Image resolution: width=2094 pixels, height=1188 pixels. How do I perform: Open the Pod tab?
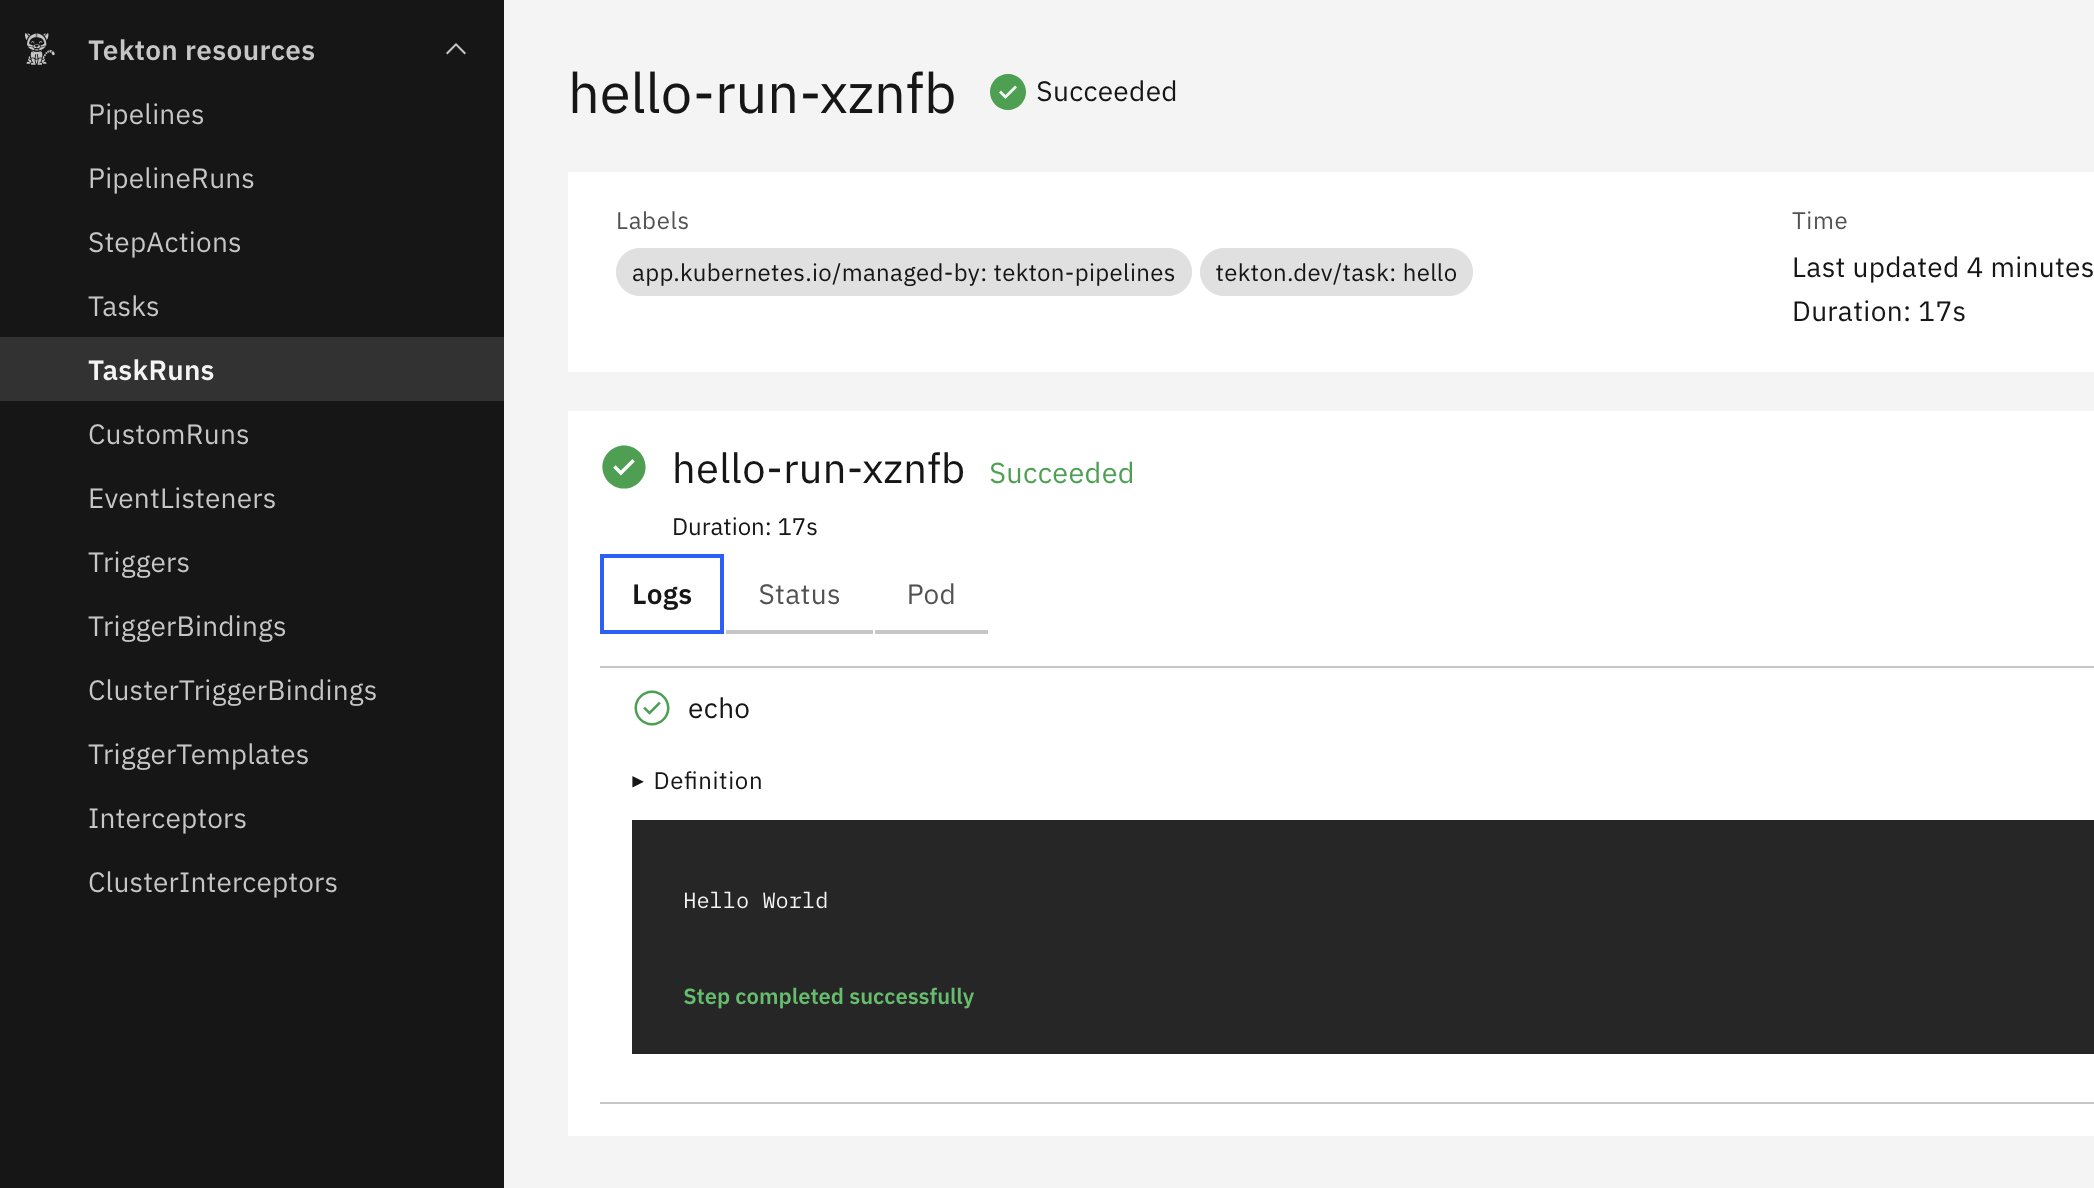point(930,594)
